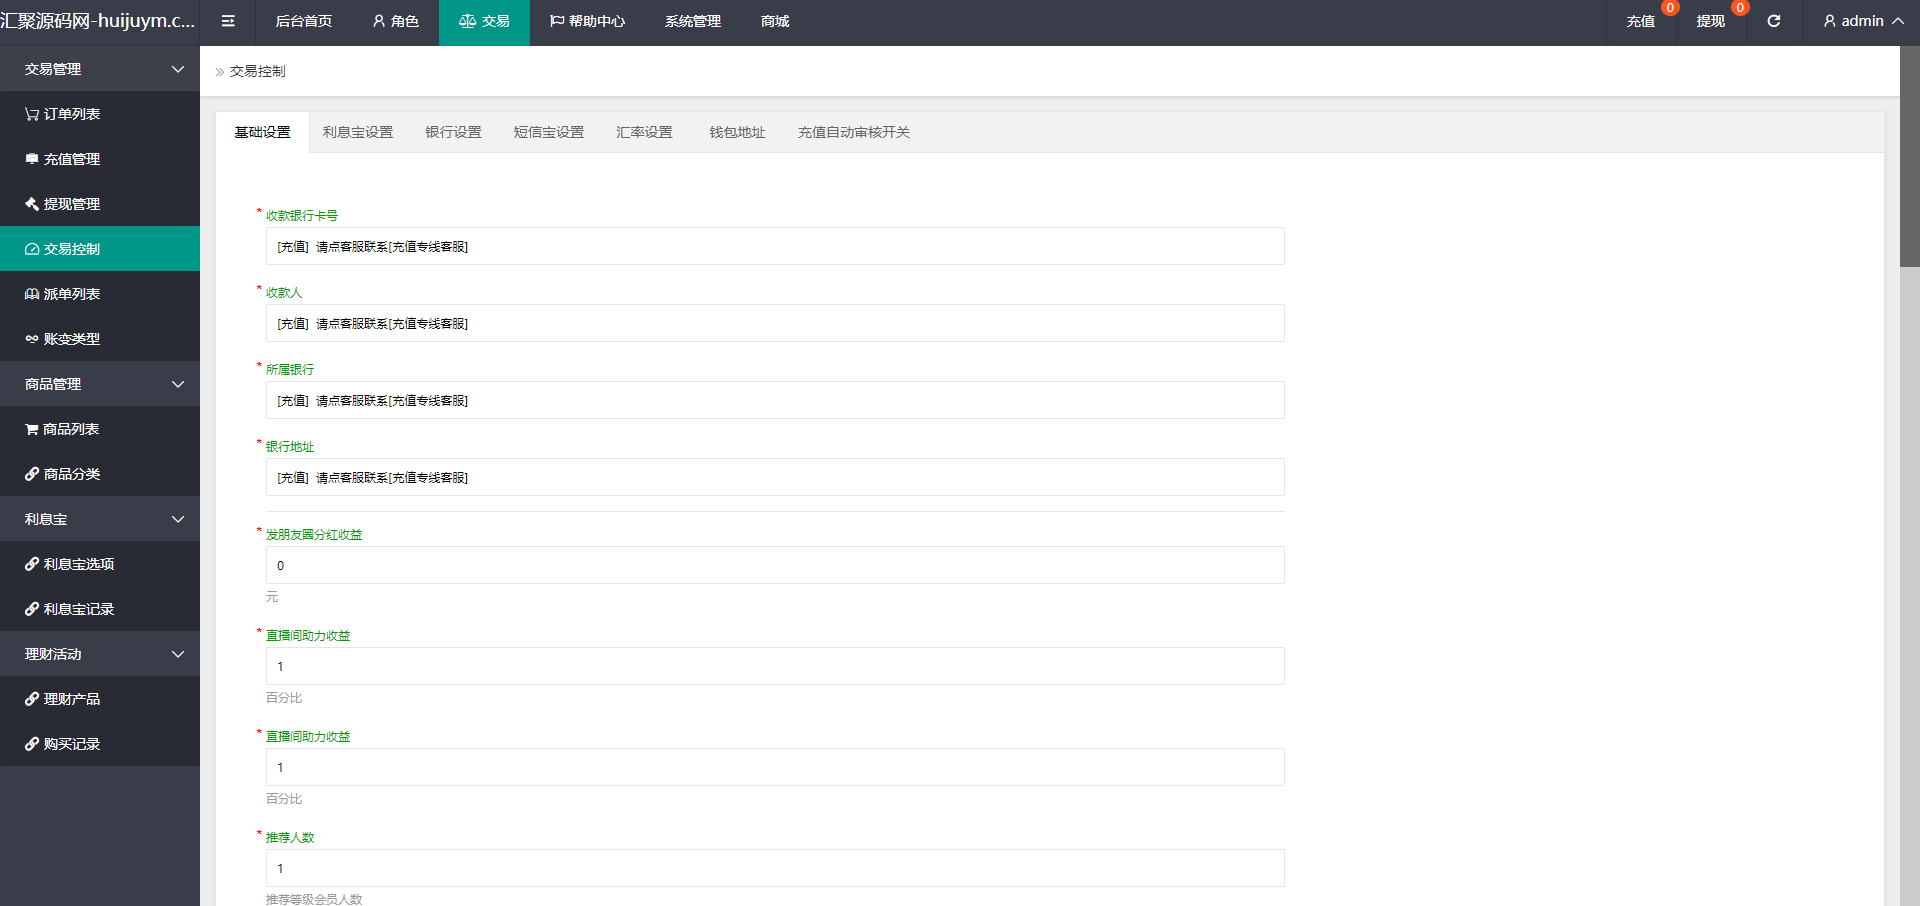Click the refresh icon in top bar
This screenshot has width=1920, height=906.
point(1773,21)
